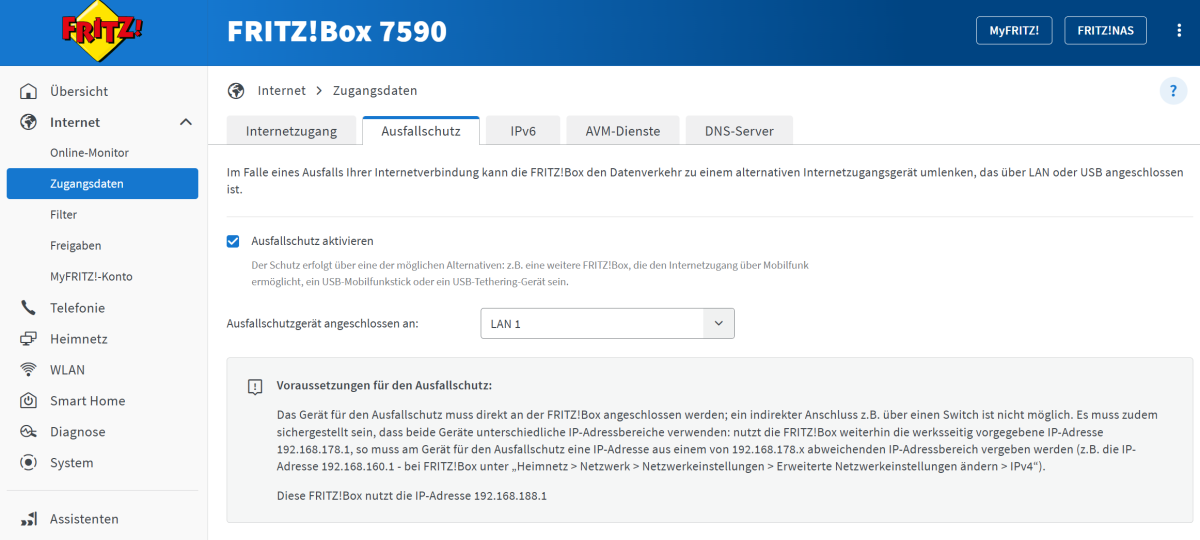Open the IPv6 tab

tap(523, 131)
